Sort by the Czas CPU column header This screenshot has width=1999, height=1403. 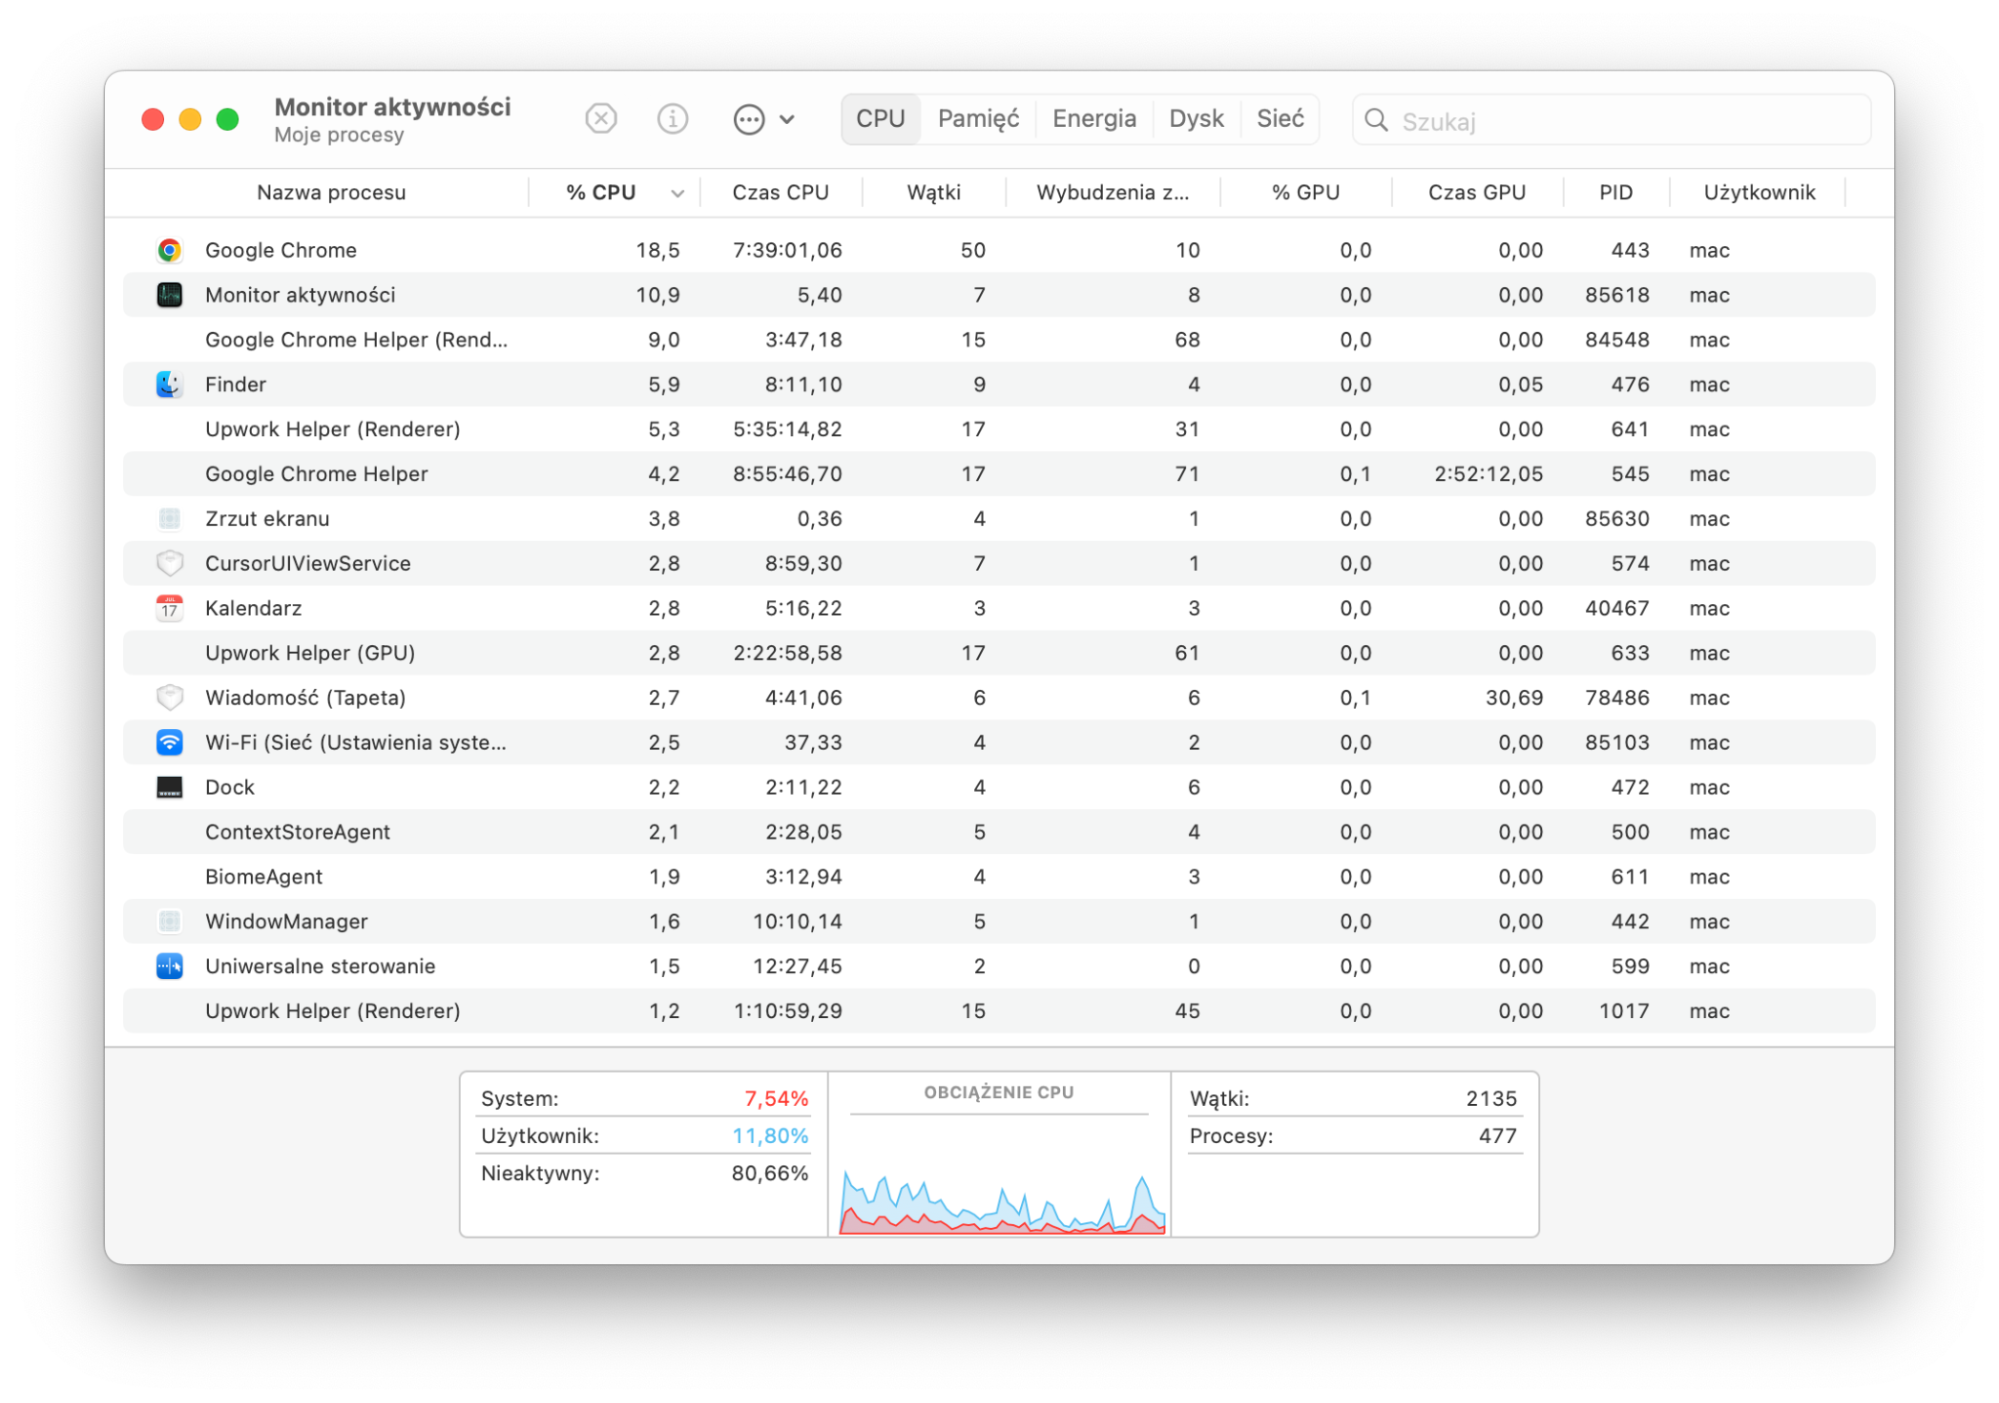[780, 192]
